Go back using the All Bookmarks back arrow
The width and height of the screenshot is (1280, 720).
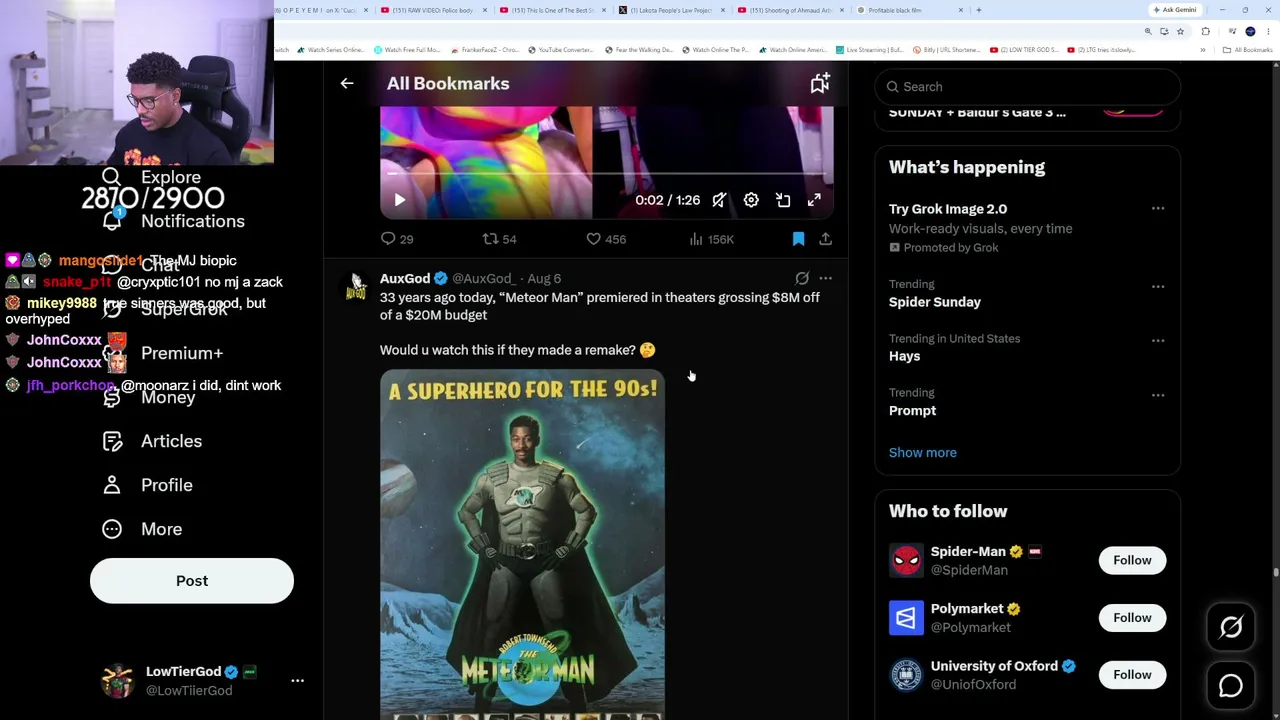[347, 84]
